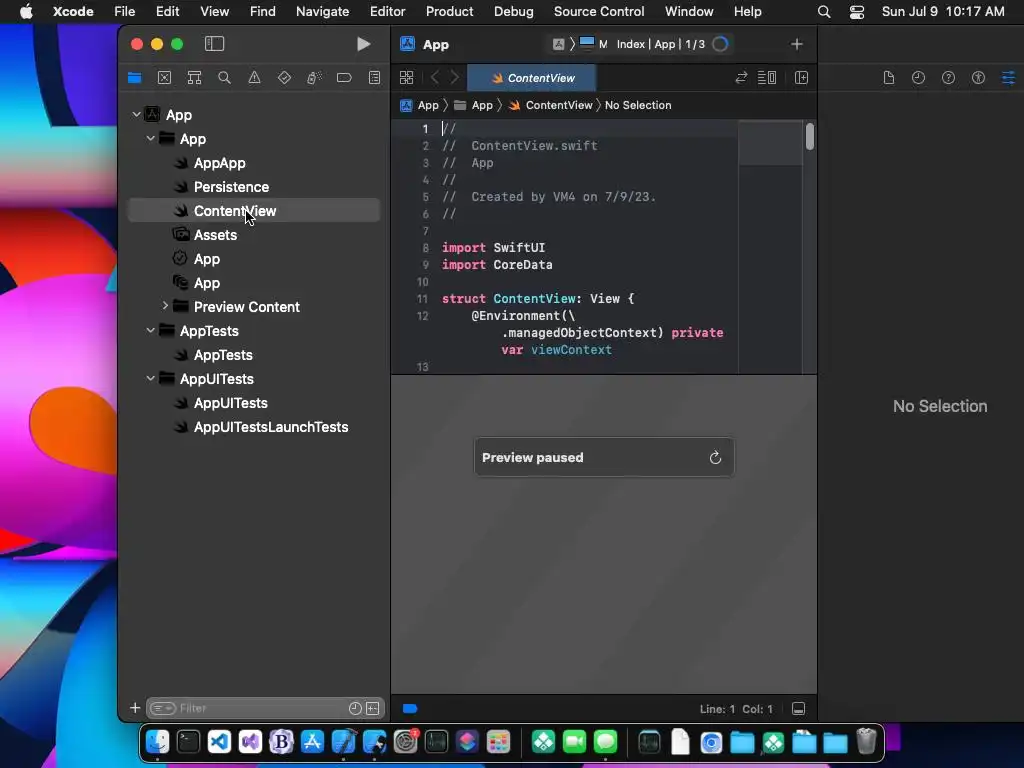Adjust editor options lines icon
Image resolution: width=1024 pixels, height=768 pixels.
(x=767, y=78)
